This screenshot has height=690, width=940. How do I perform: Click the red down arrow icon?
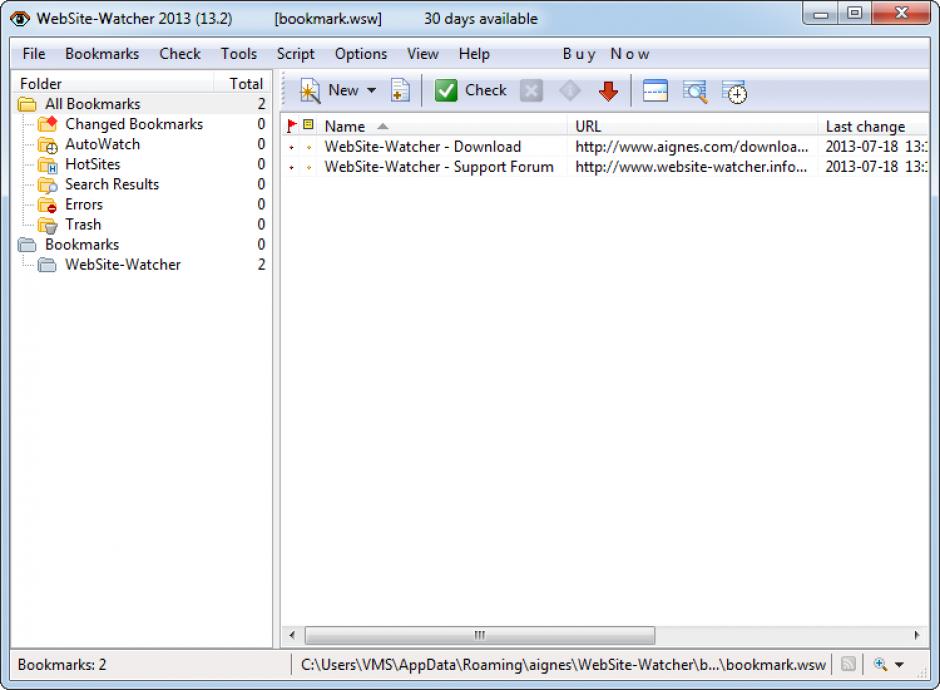click(x=608, y=91)
